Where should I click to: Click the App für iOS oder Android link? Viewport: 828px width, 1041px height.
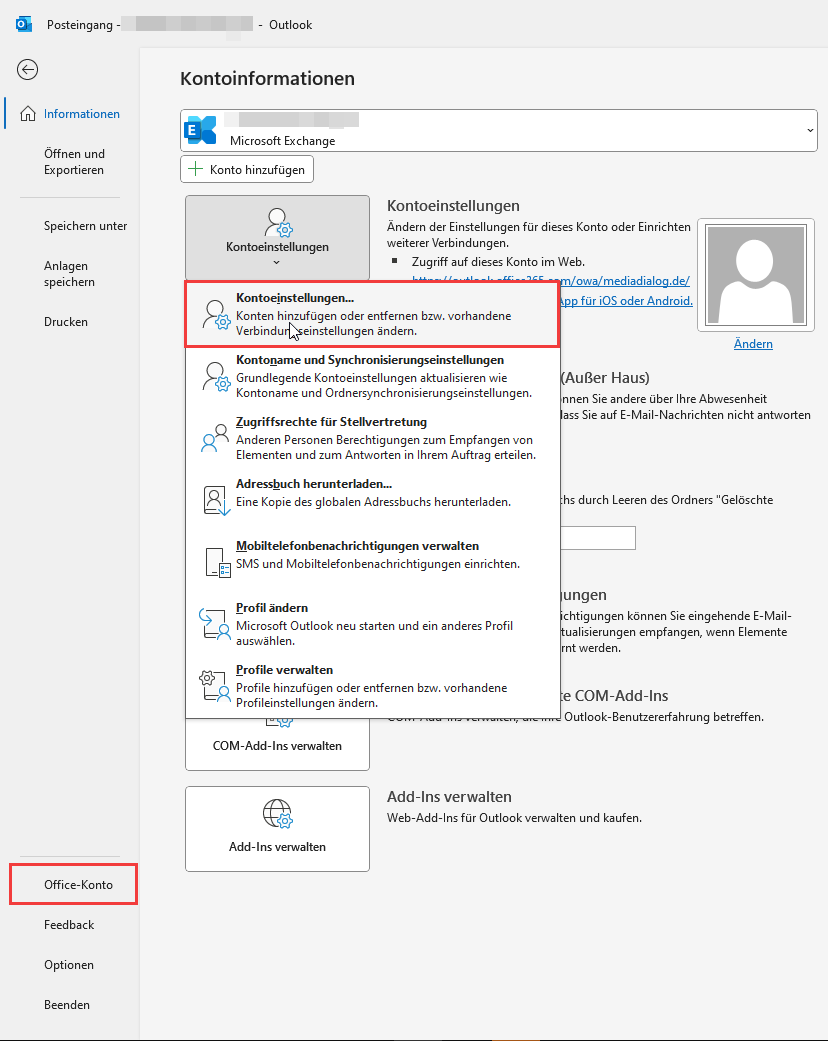[x=626, y=301]
